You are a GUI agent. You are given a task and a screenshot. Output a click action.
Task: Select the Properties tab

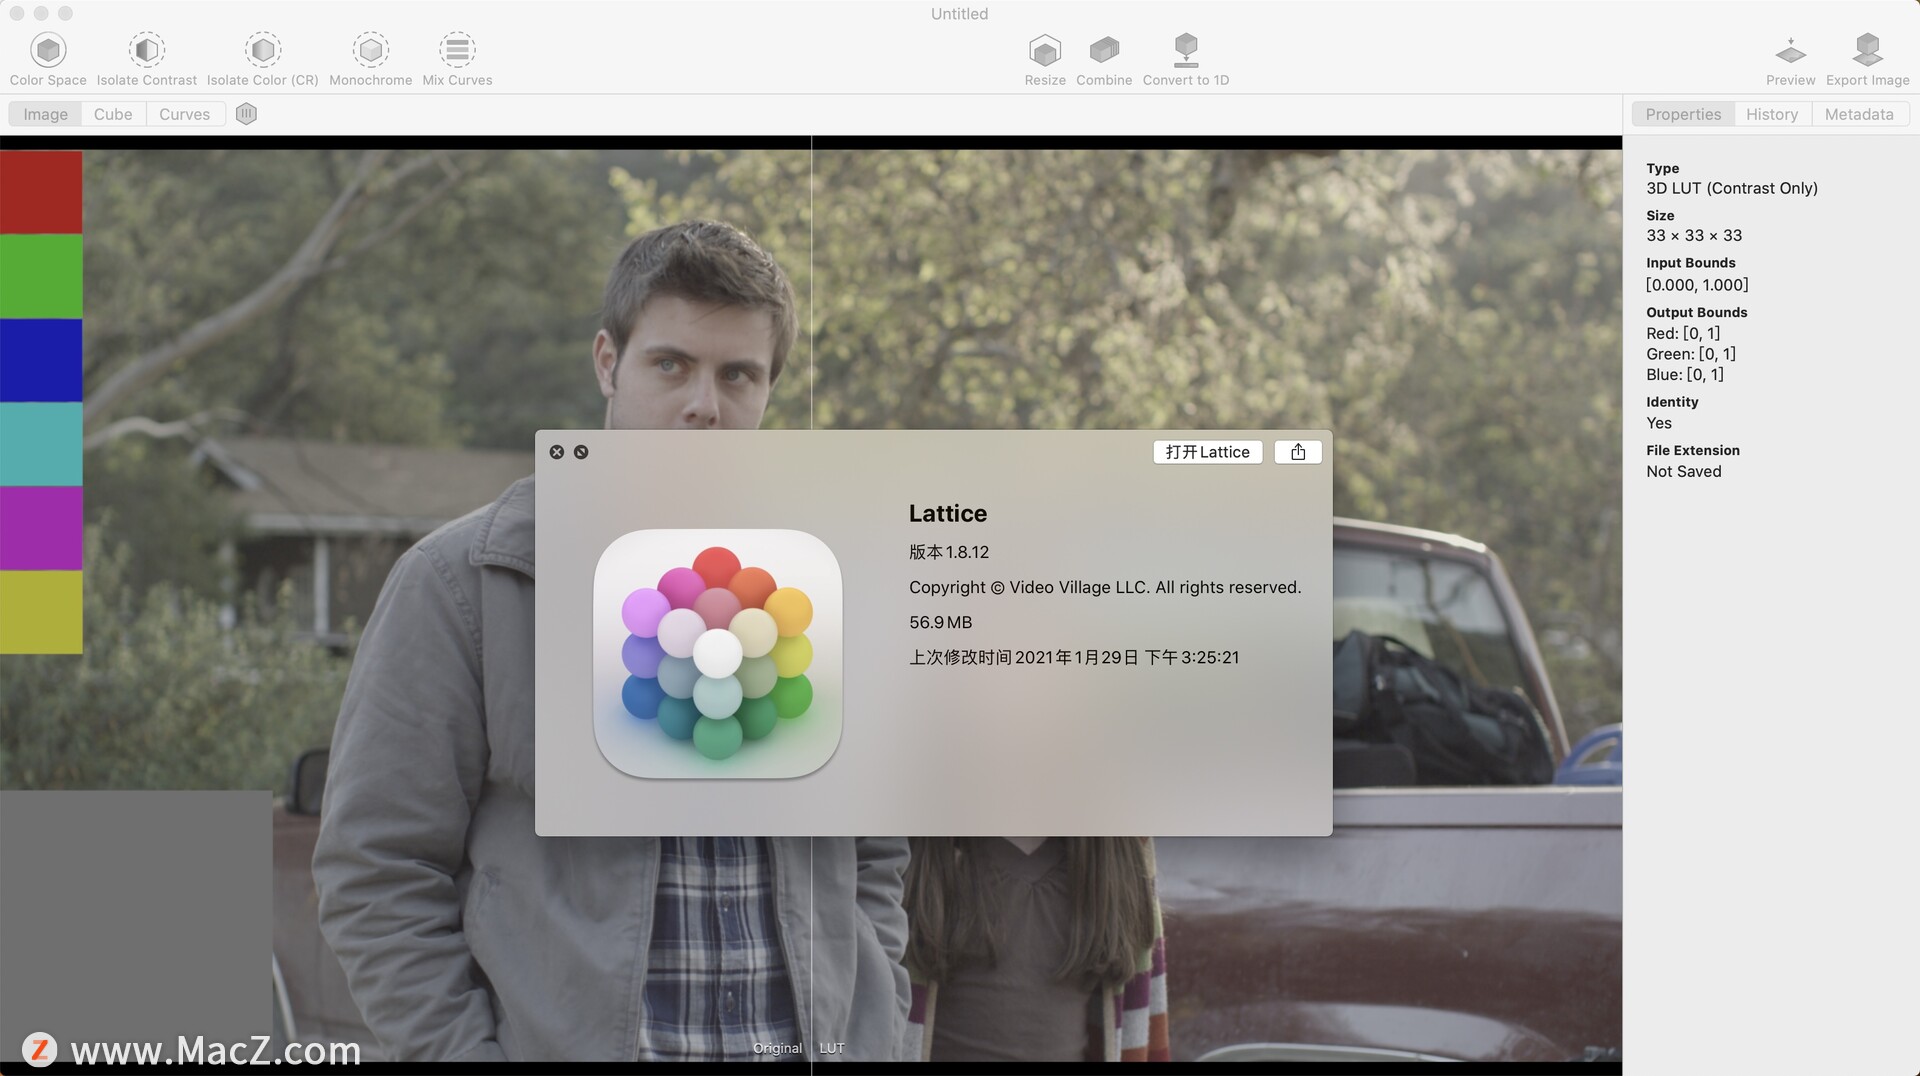(1683, 114)
